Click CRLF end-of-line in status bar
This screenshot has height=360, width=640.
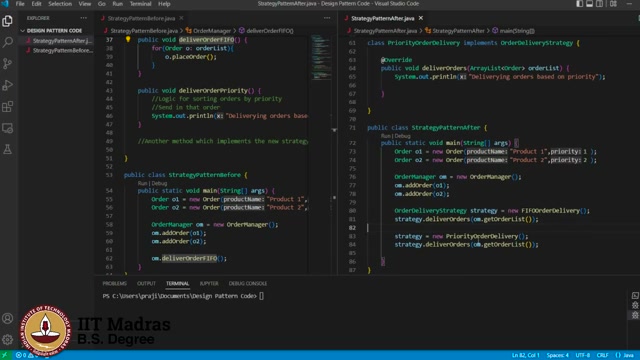(x=602, y=355)
